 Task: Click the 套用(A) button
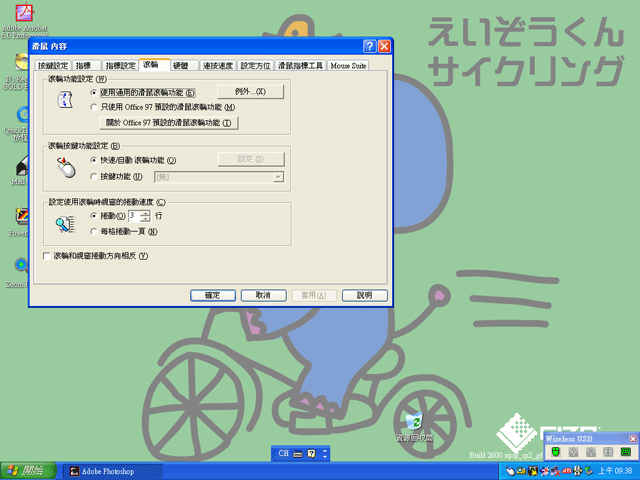pyautogui.click(x=314, y=295)
